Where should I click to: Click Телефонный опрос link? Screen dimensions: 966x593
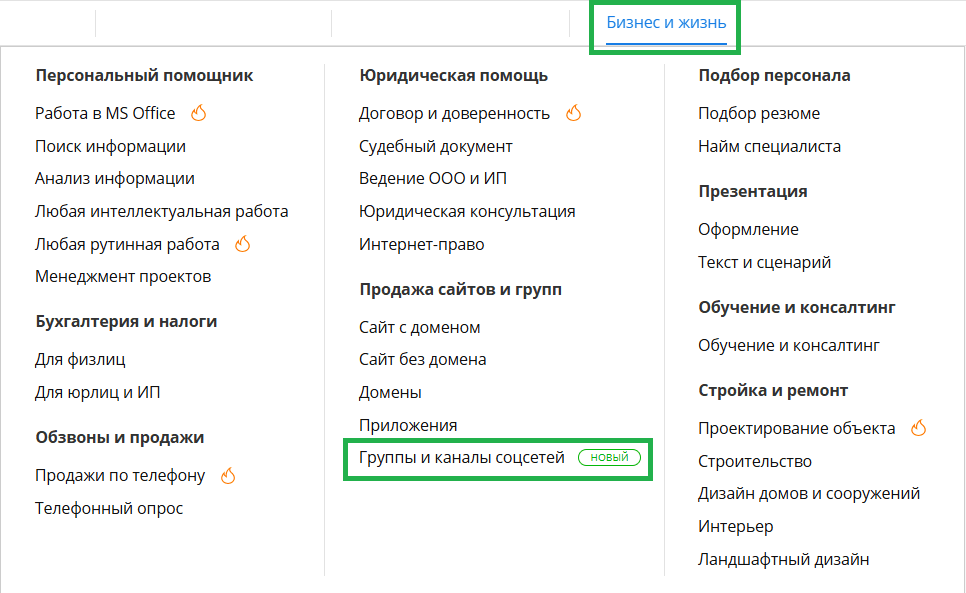coord(109,508)
